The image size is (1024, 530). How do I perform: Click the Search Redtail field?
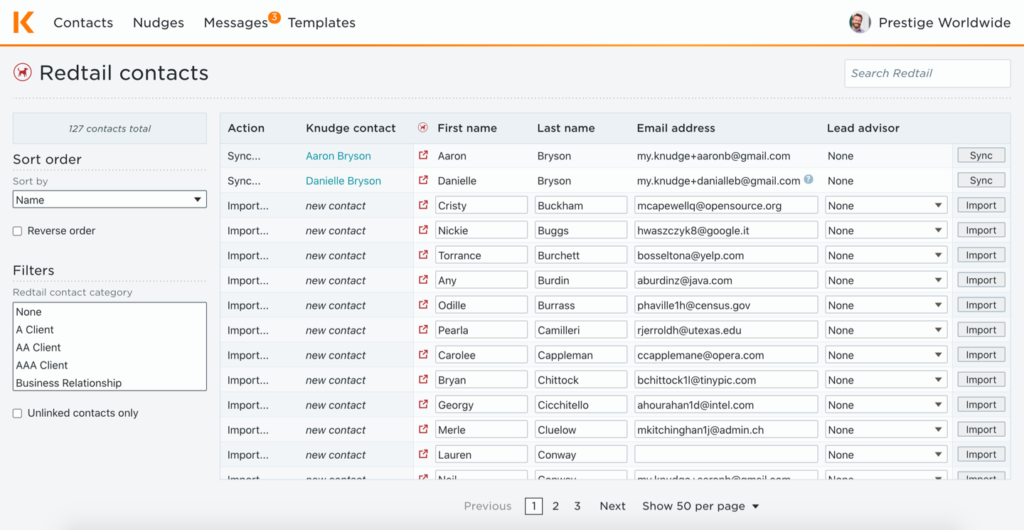click(x=927, y=73)
